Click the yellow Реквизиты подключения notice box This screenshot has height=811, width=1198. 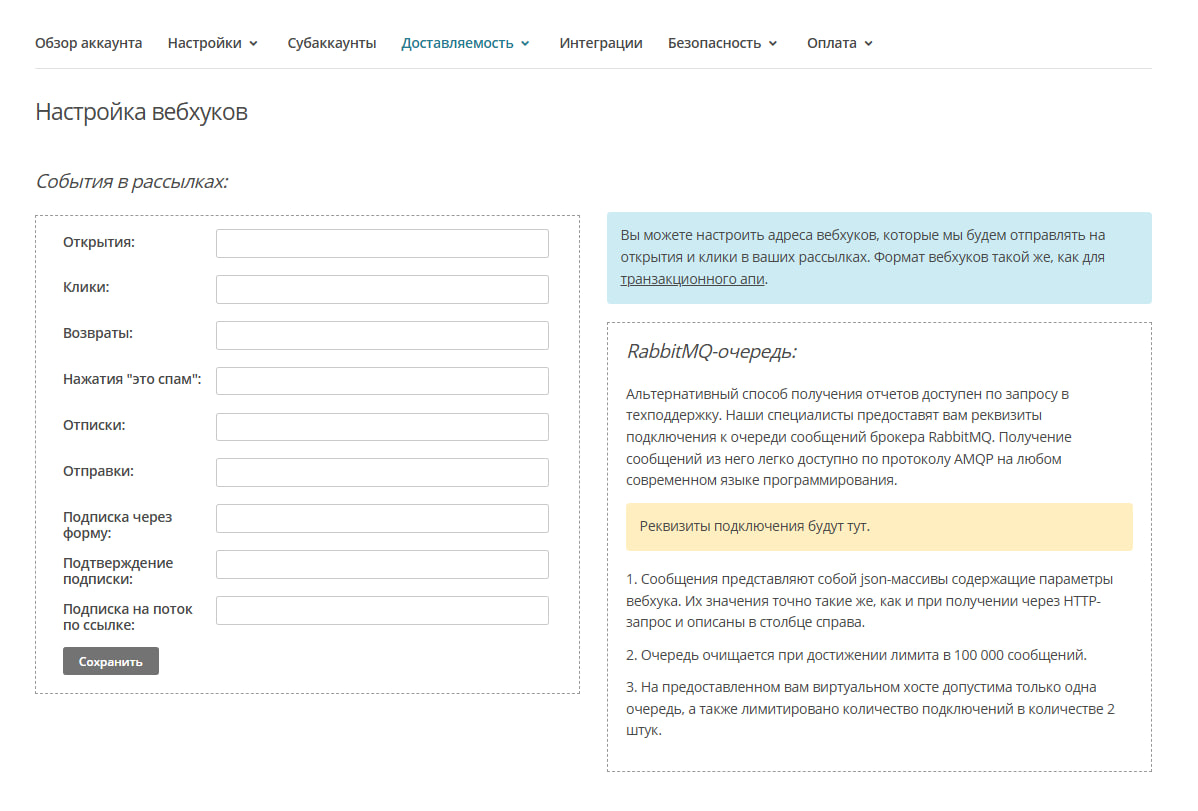878,527
